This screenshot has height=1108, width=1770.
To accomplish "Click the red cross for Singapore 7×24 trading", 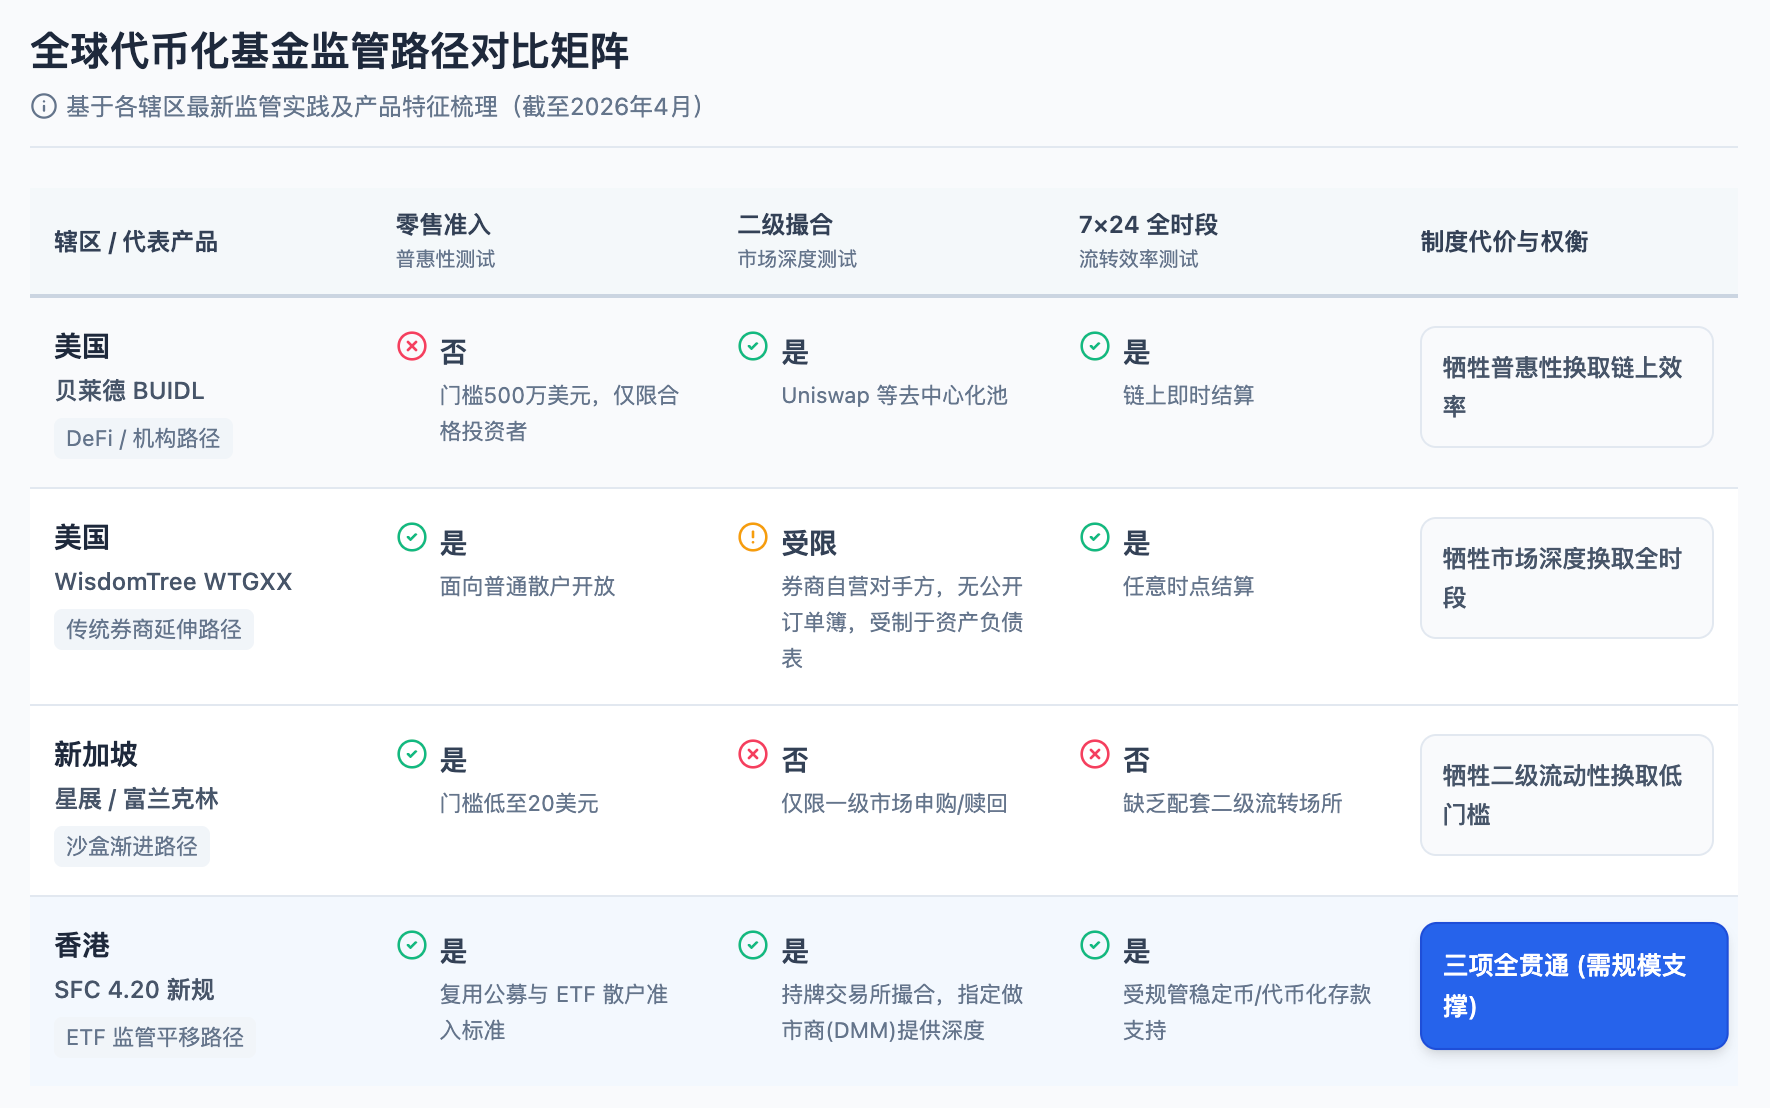I will pyautogui.click(x=1095, y=754).
